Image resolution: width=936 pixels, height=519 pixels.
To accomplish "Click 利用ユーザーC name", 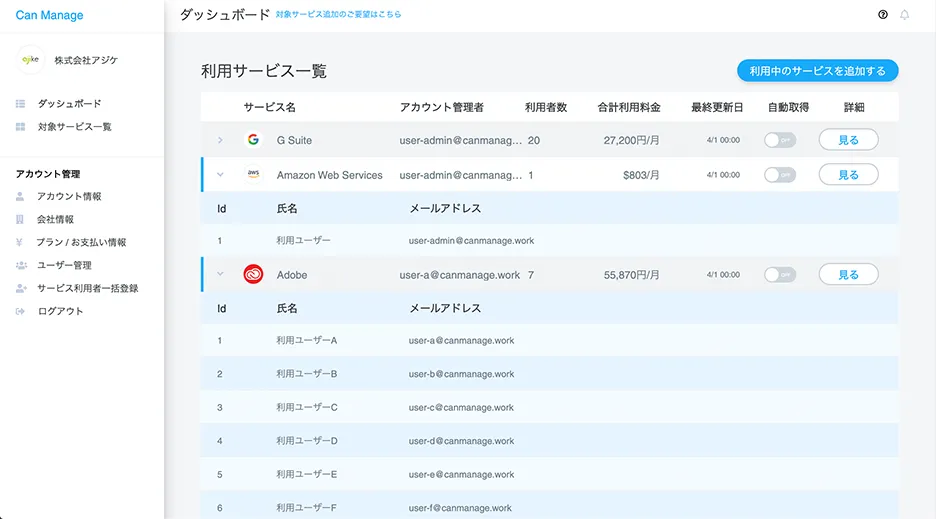I will [x=306, y=407].
